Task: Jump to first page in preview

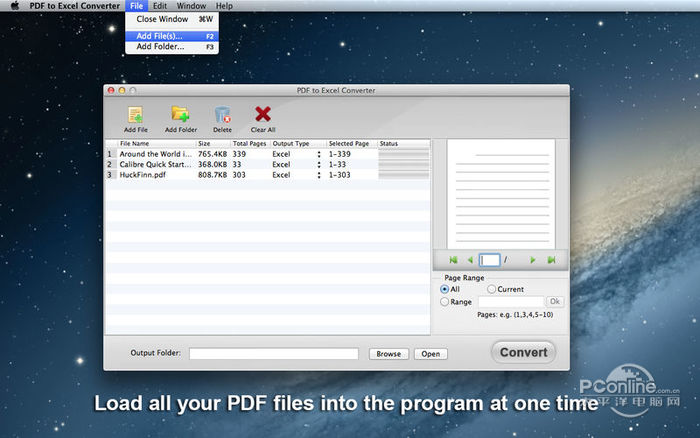Action: pyautogui.click(x=453, y=260)
